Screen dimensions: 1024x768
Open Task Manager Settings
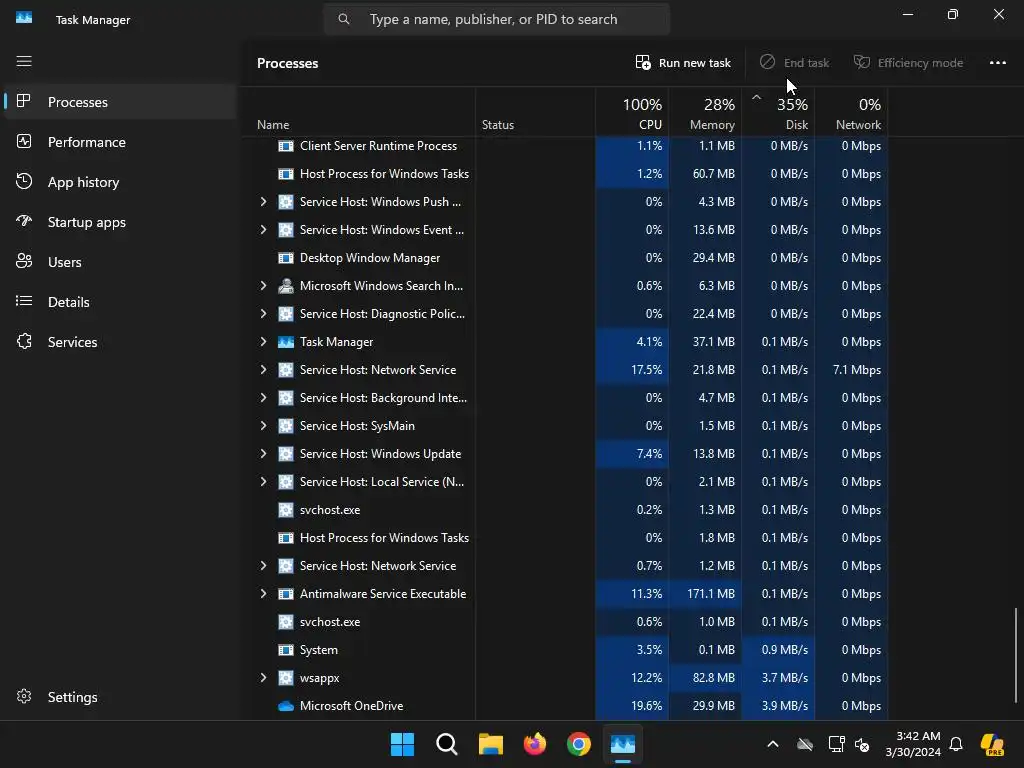tap(120, 697)
